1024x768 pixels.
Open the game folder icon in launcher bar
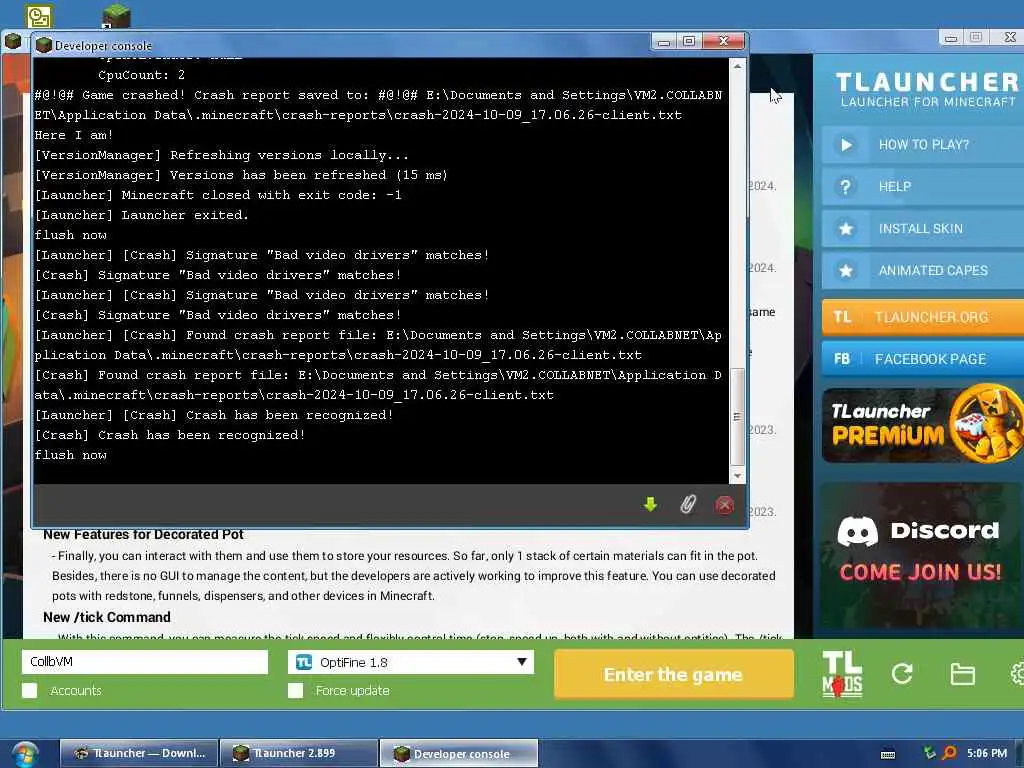(x=962, y=673)
